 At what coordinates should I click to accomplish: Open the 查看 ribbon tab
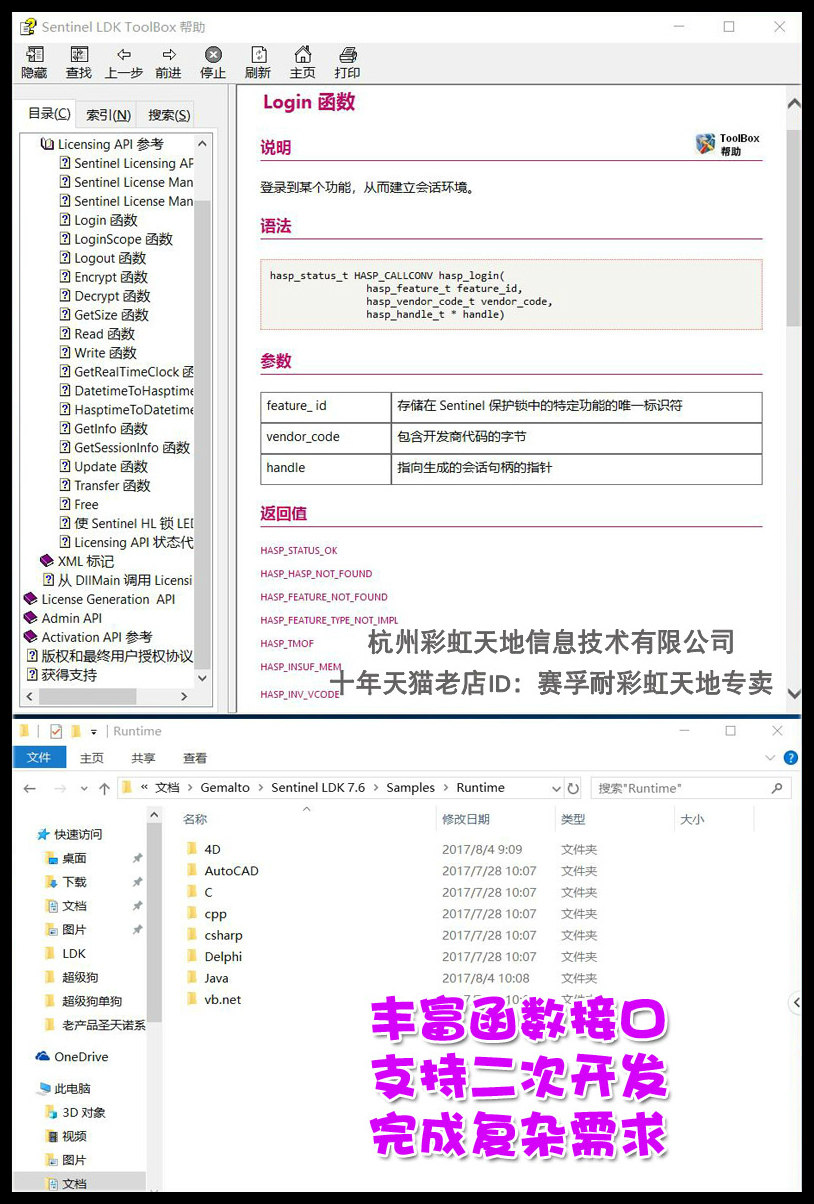tap(195, 758)
